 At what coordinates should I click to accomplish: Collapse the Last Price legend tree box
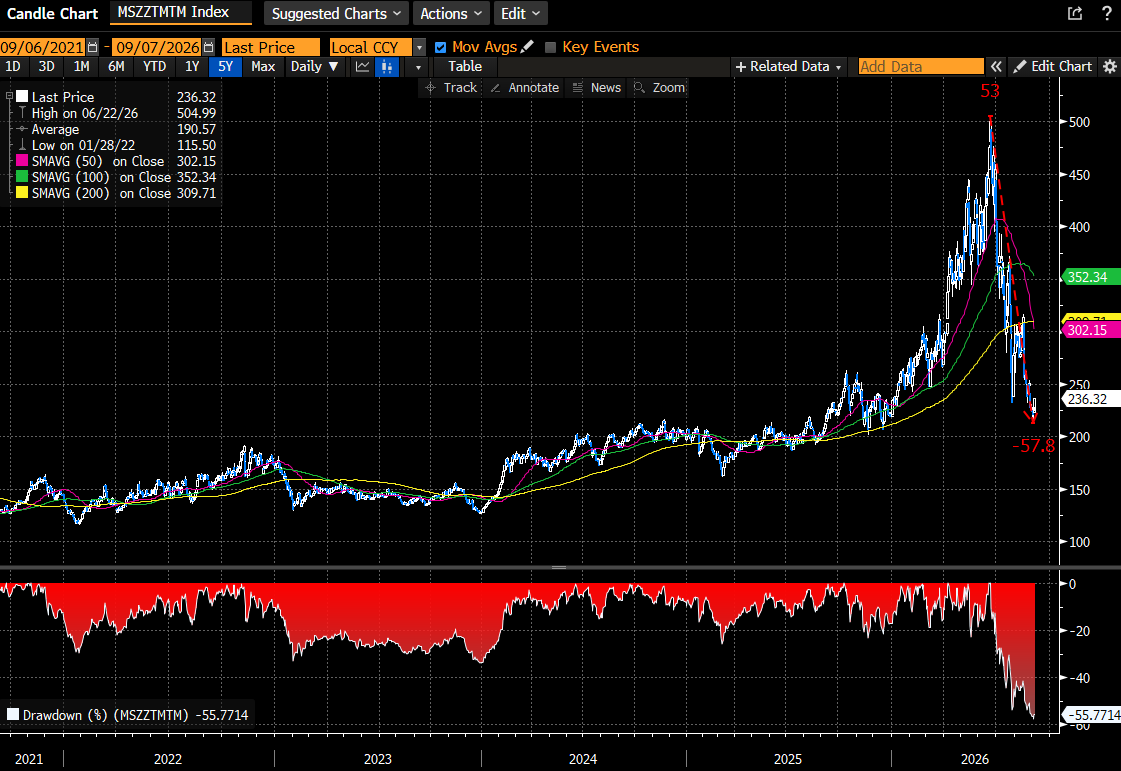pyautogui.click(x=9, y=96)
